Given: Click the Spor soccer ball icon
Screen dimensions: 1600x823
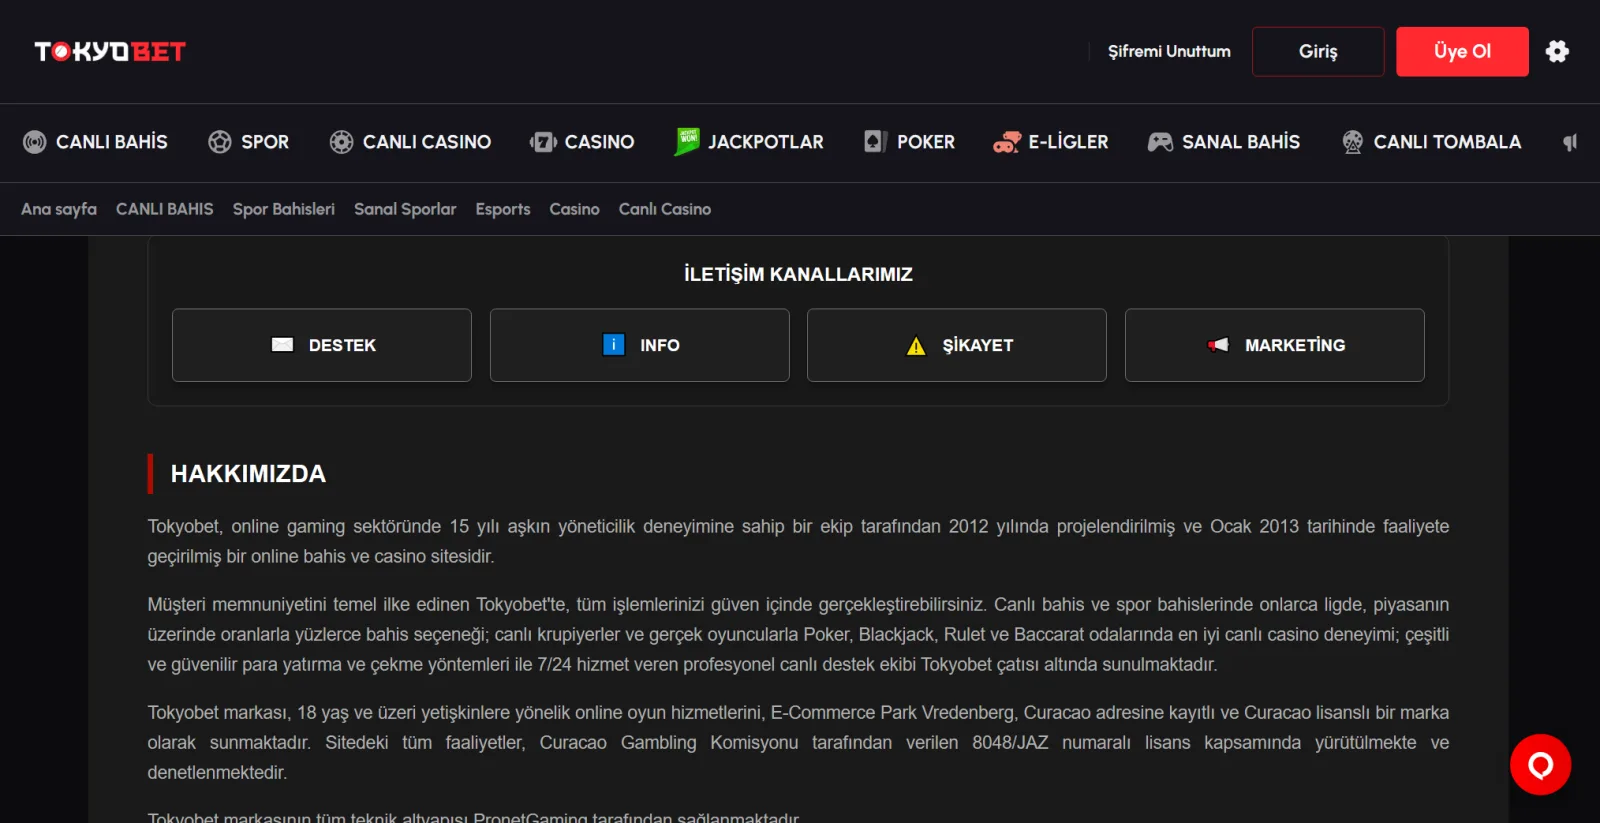Looking at the screenshot, I should (220, 142).
